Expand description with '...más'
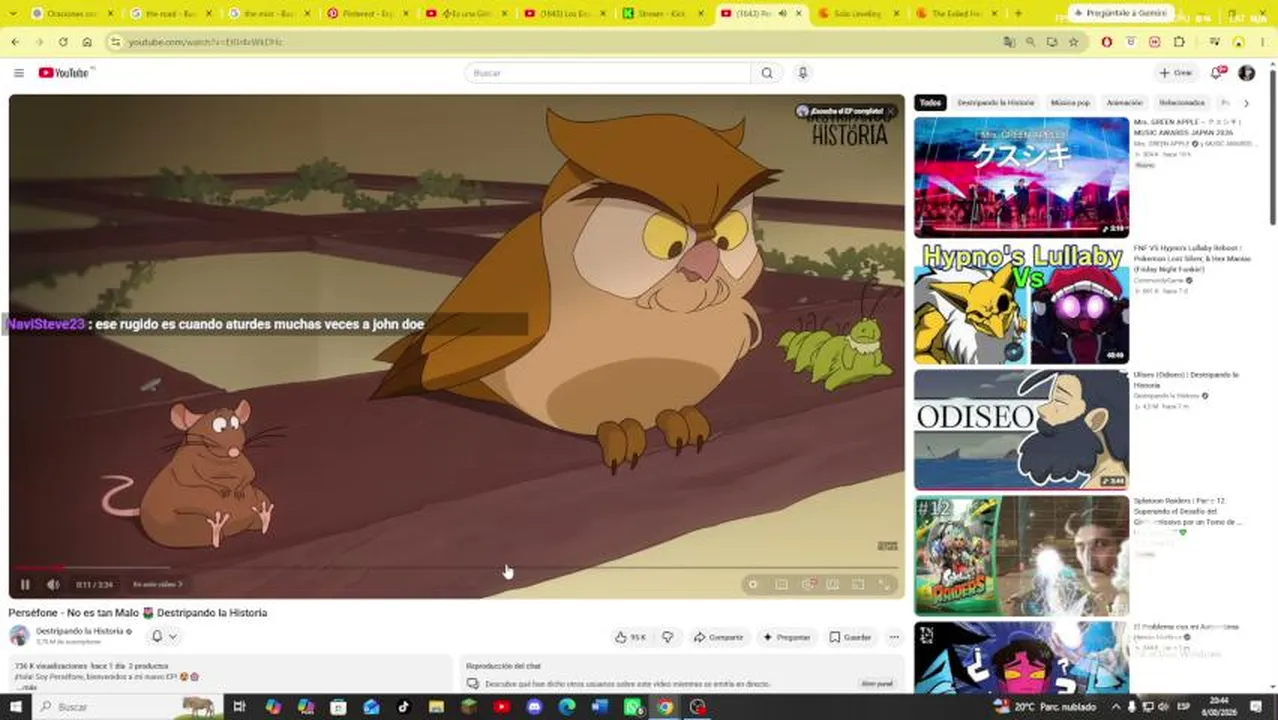The width and height of the screenshot is (1278, 720). [x=26, y=687]
